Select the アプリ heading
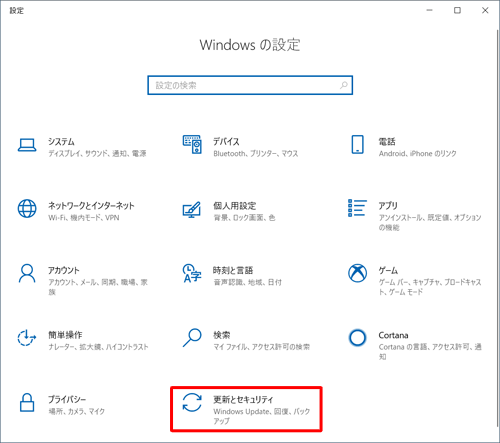 click(x=388, y=206)
